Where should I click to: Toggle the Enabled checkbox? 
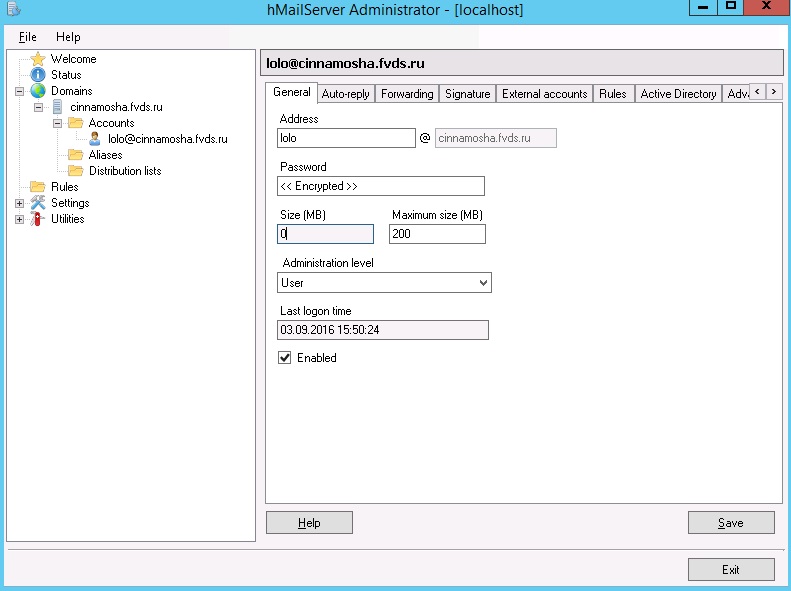point(285,358)
